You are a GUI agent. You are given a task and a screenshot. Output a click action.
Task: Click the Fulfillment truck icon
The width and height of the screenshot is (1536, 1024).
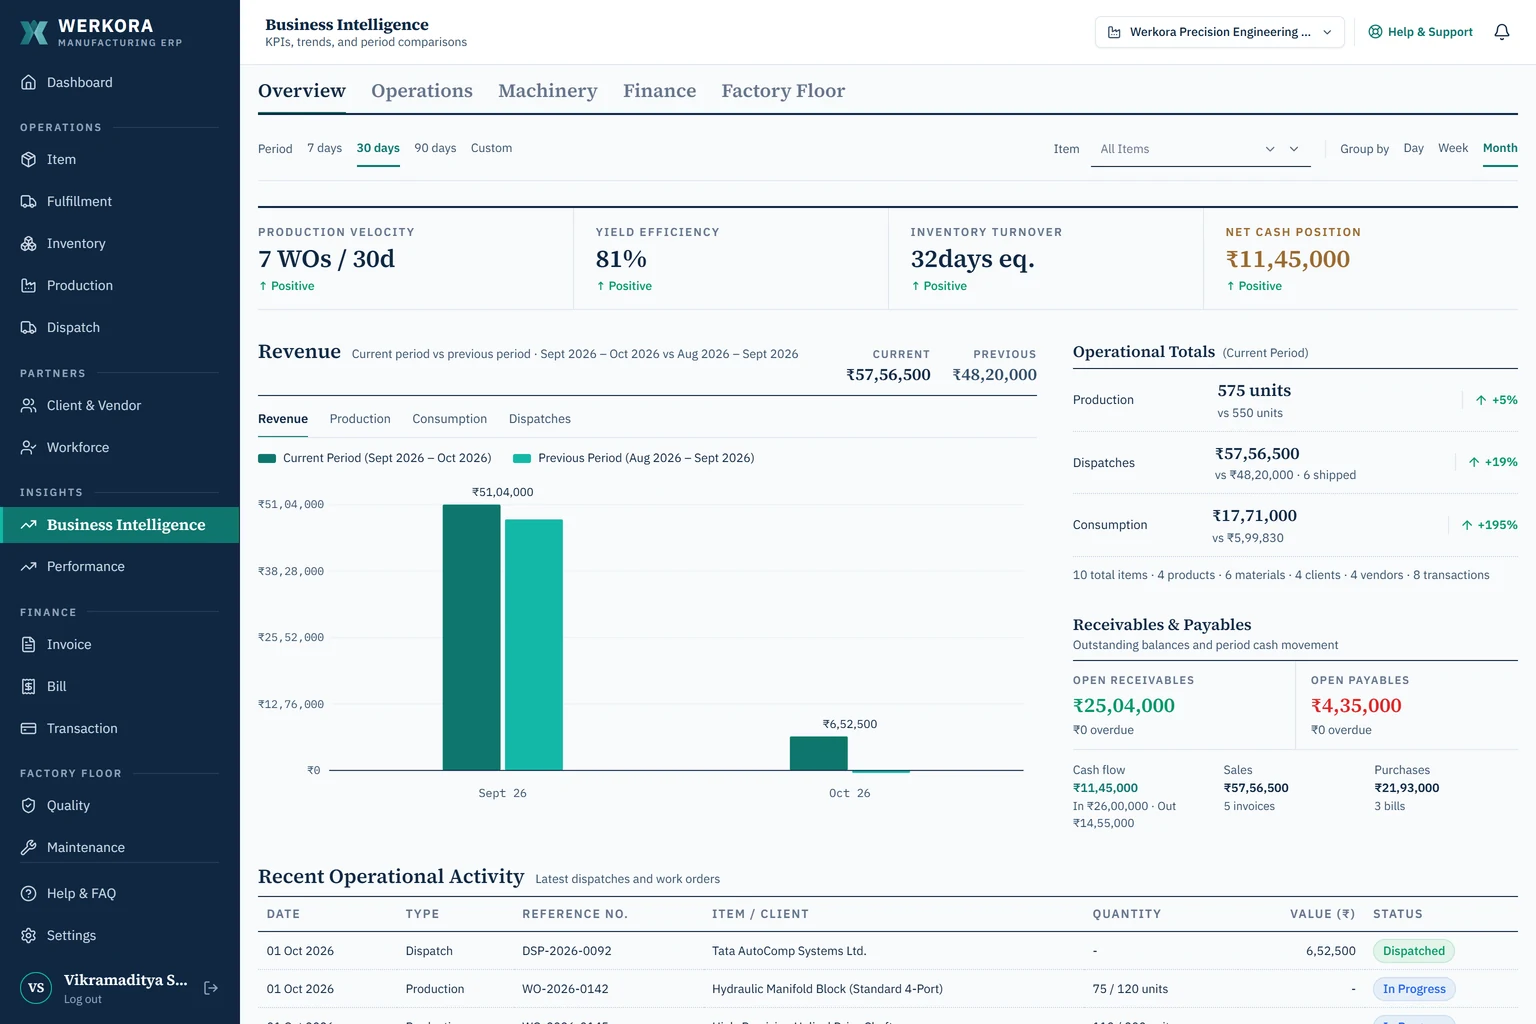(29, 201)
